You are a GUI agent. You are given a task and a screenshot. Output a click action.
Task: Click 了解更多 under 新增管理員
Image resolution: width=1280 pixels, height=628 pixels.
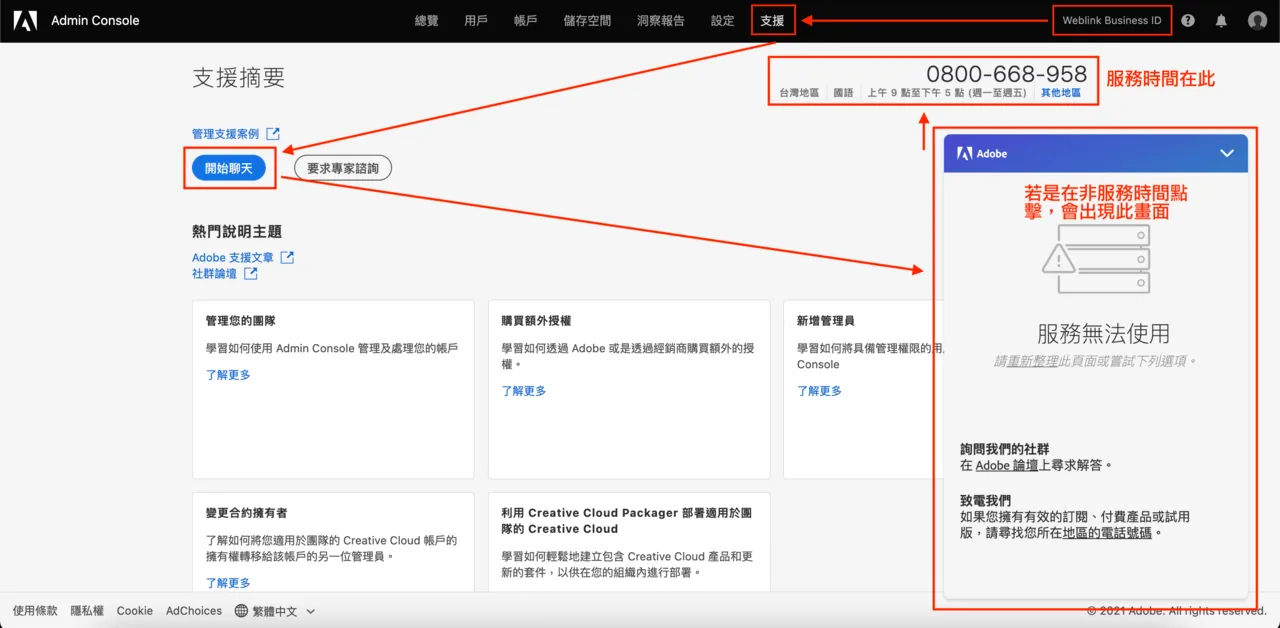coord(819,391)
